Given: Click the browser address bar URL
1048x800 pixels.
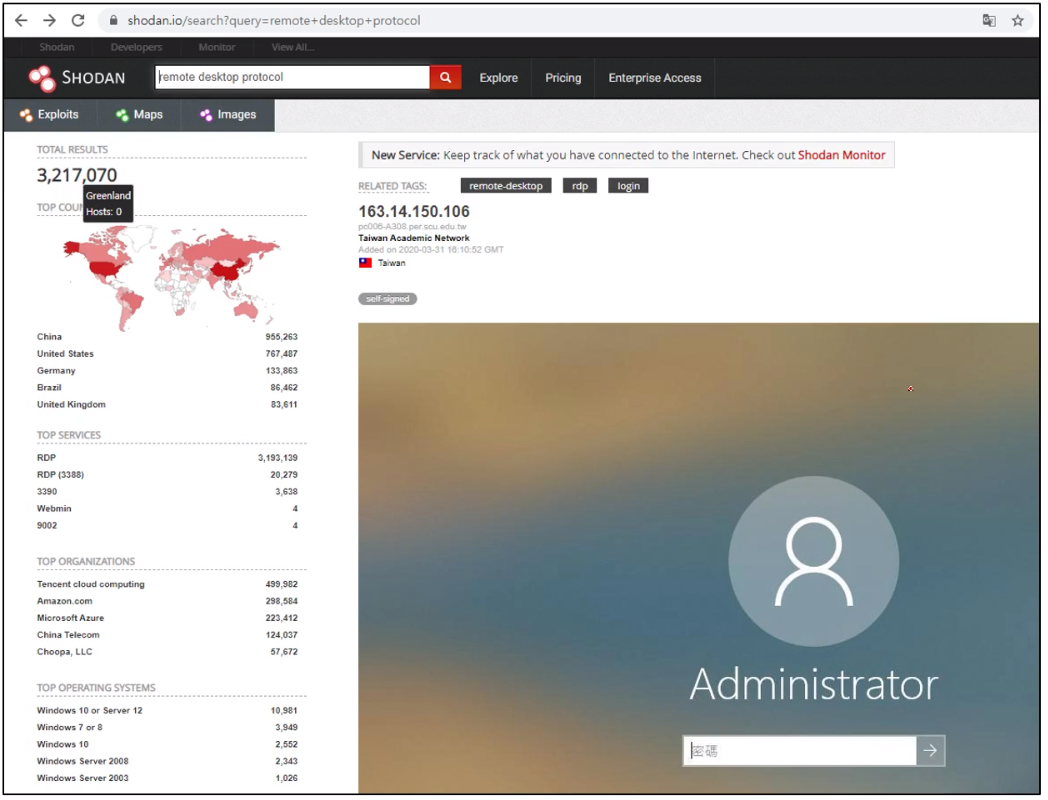Looking at the screenshot, I should tap(274, 21).
